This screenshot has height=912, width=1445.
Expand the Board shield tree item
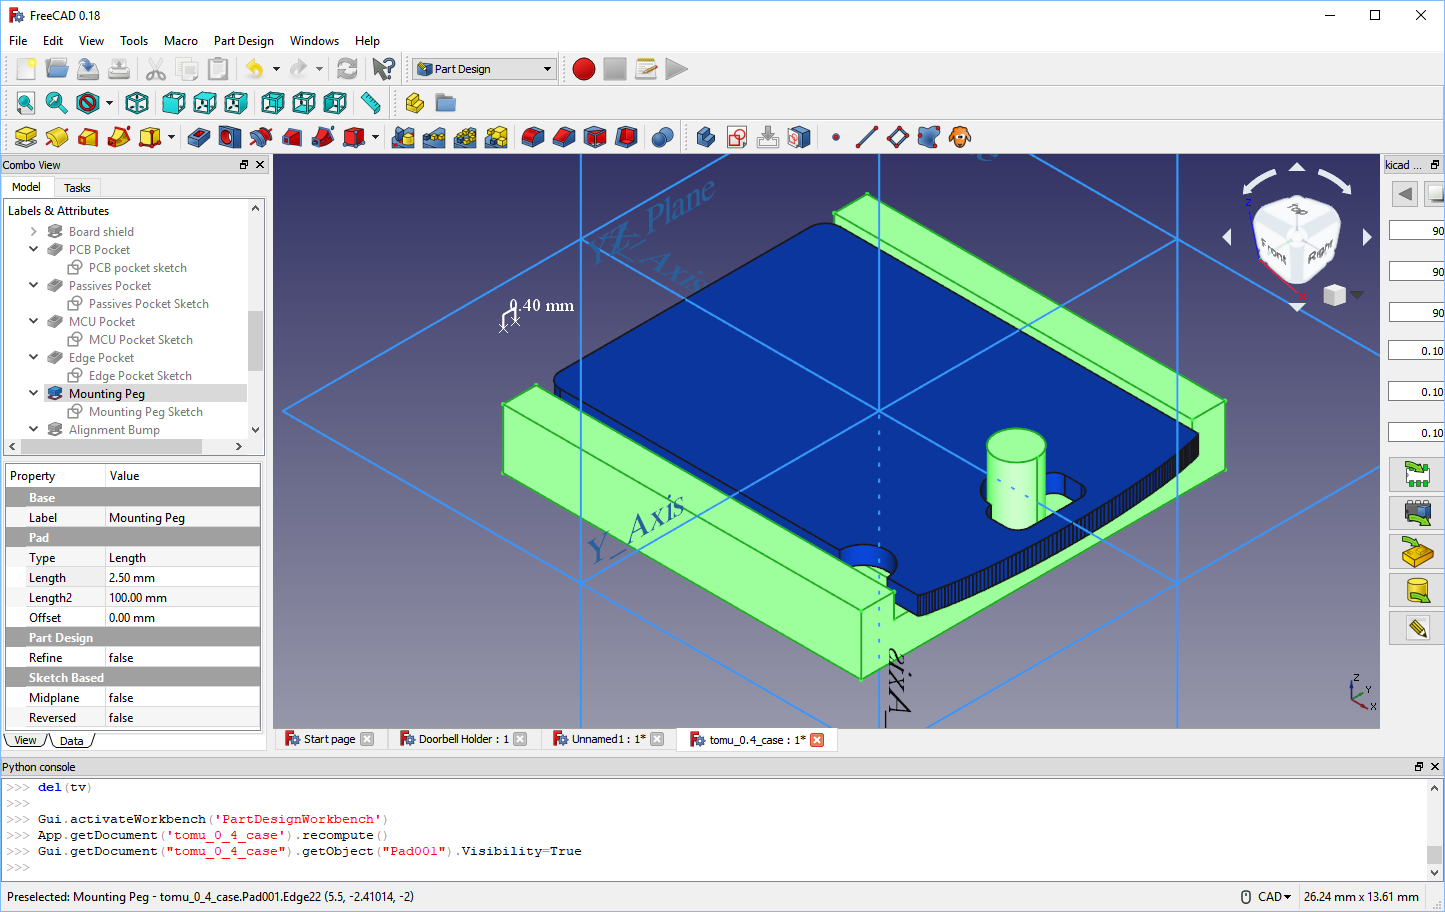coord(33,231)
